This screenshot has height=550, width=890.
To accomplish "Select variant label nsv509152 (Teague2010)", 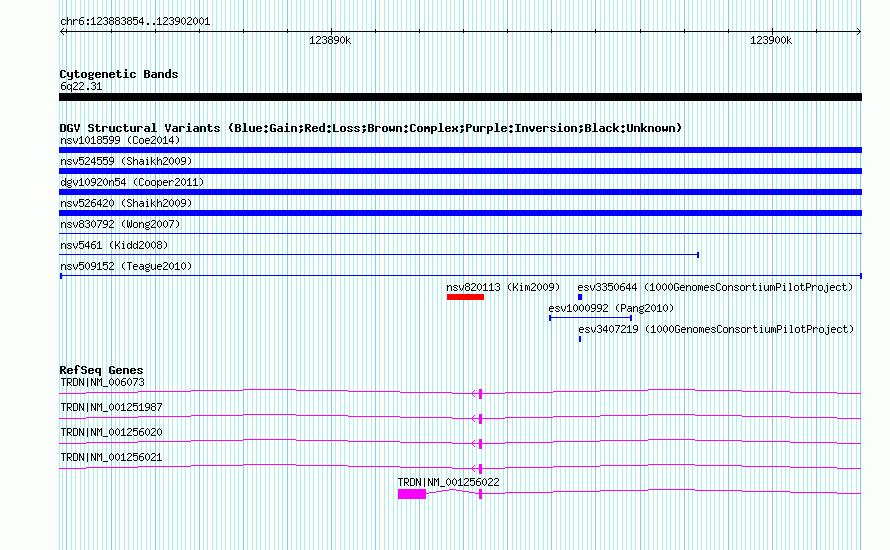I will (126, 266).
